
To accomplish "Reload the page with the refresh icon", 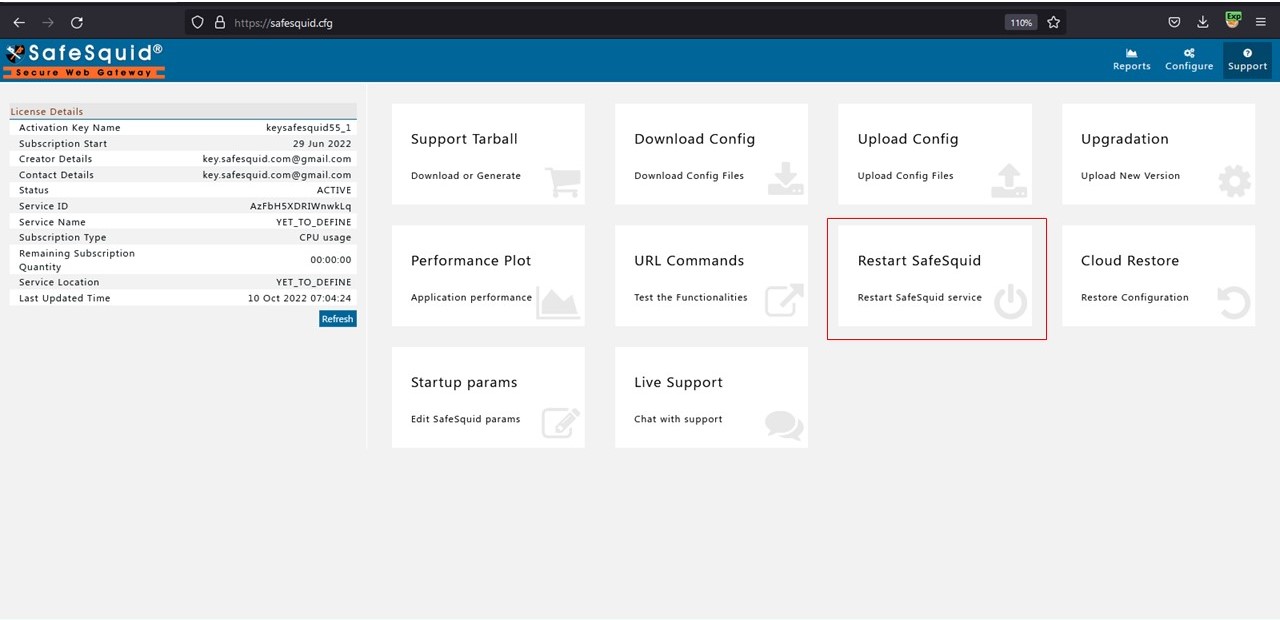I will click(77, 22).
